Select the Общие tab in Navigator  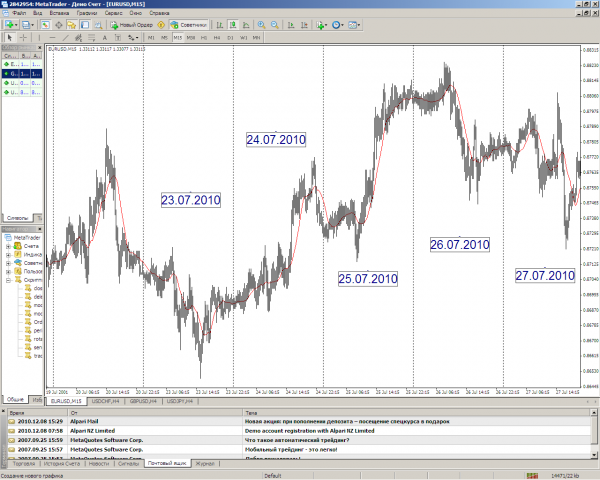[15, 399]
